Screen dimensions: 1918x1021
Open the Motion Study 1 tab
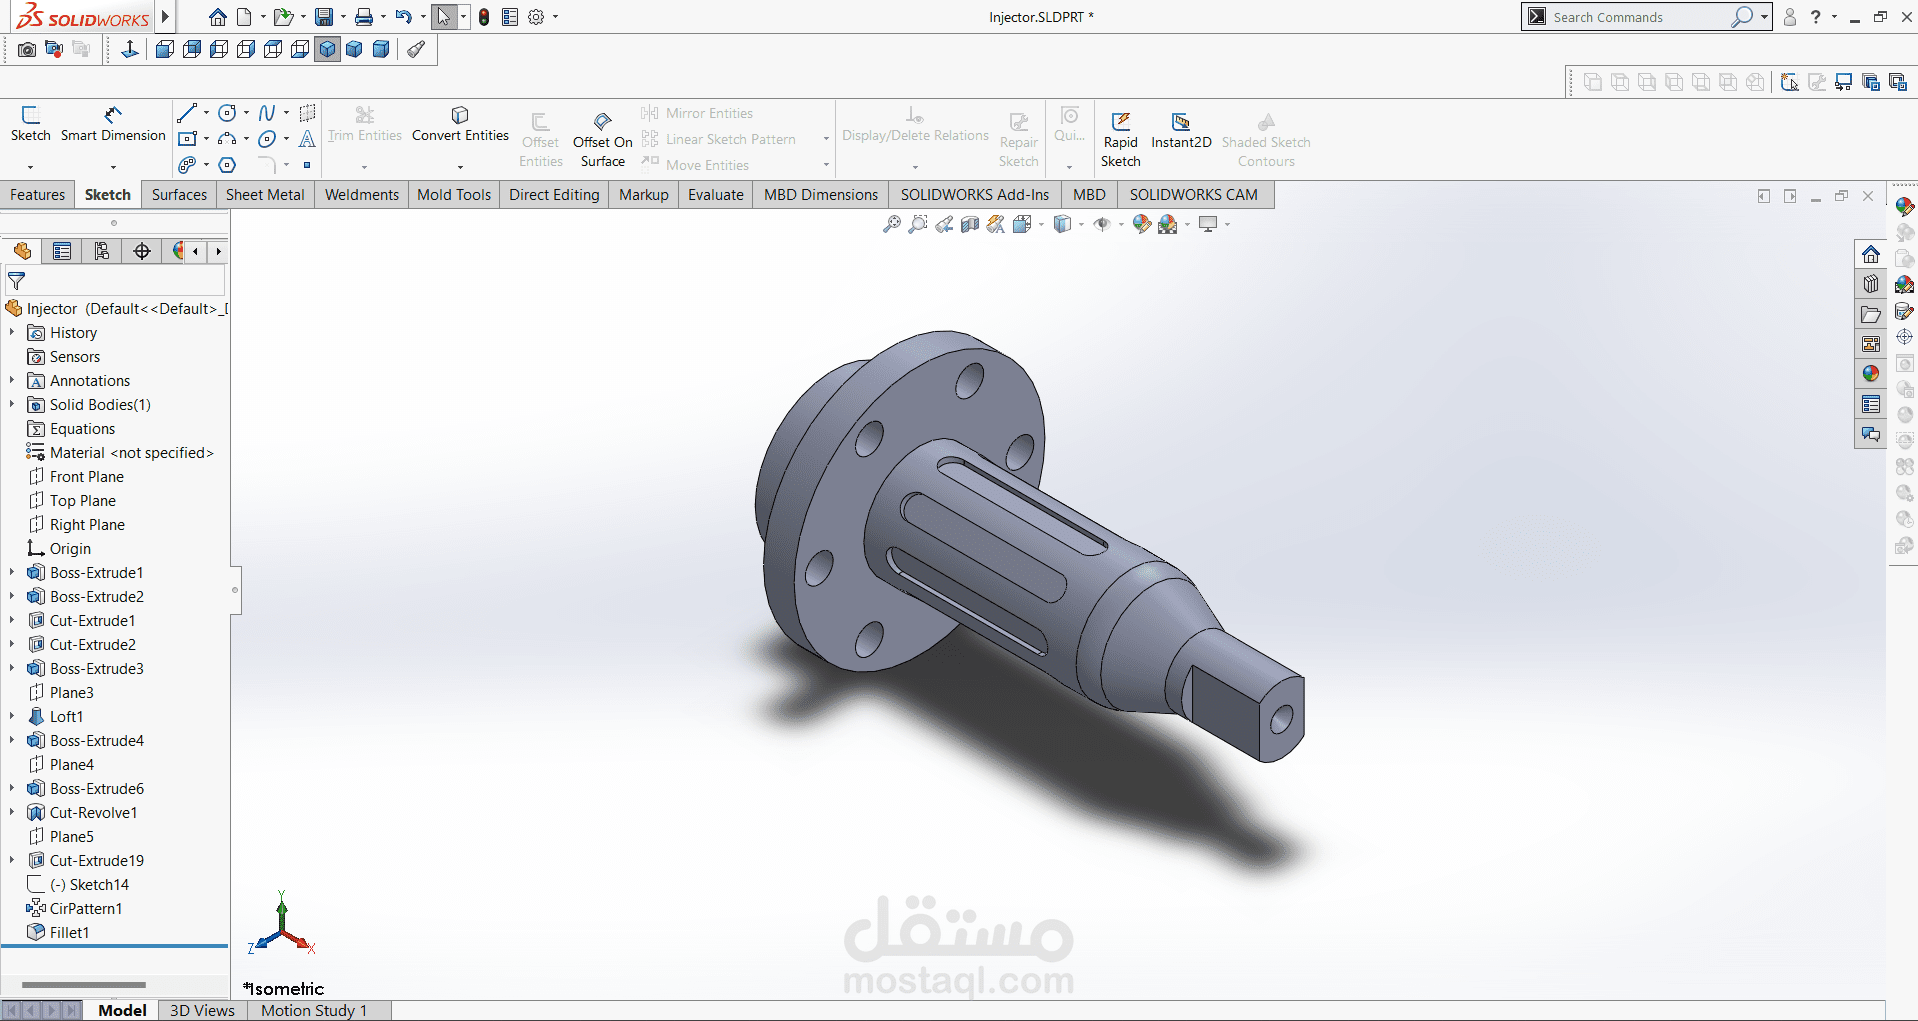point(314,1010)
